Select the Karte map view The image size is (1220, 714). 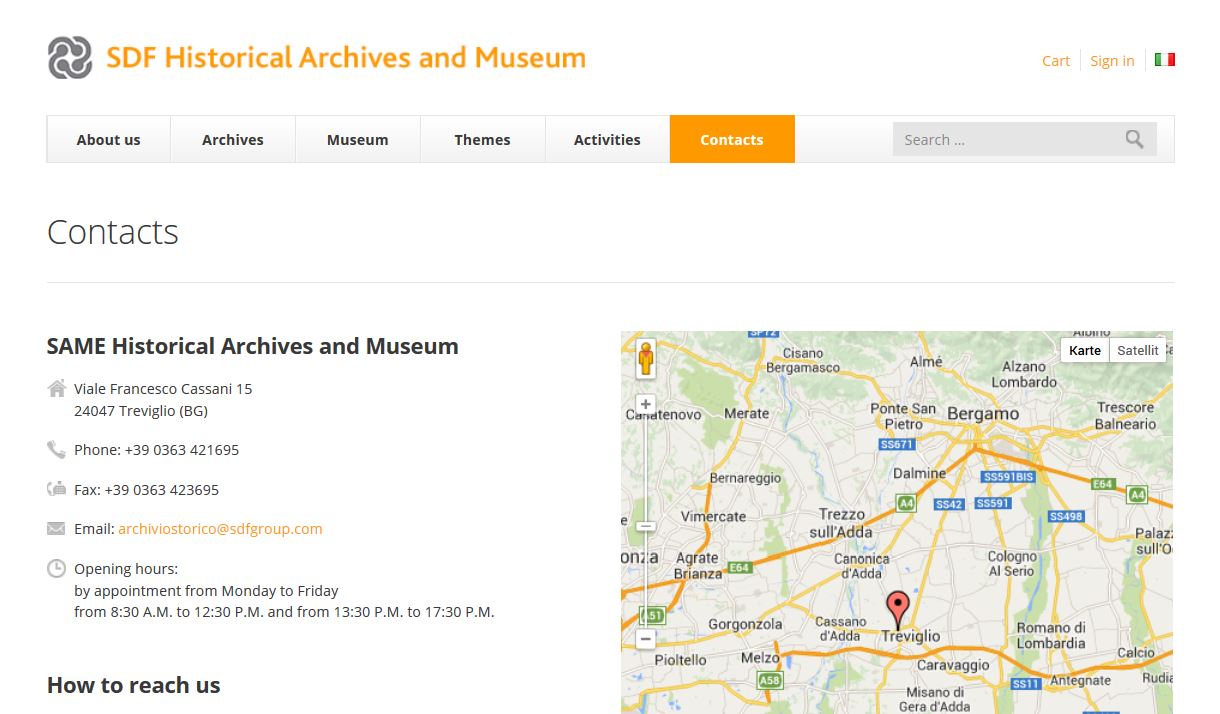(x=1084, y=350)
